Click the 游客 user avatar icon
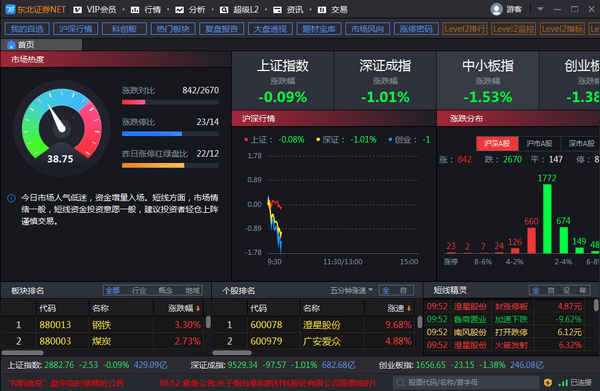 coord(496,9)
